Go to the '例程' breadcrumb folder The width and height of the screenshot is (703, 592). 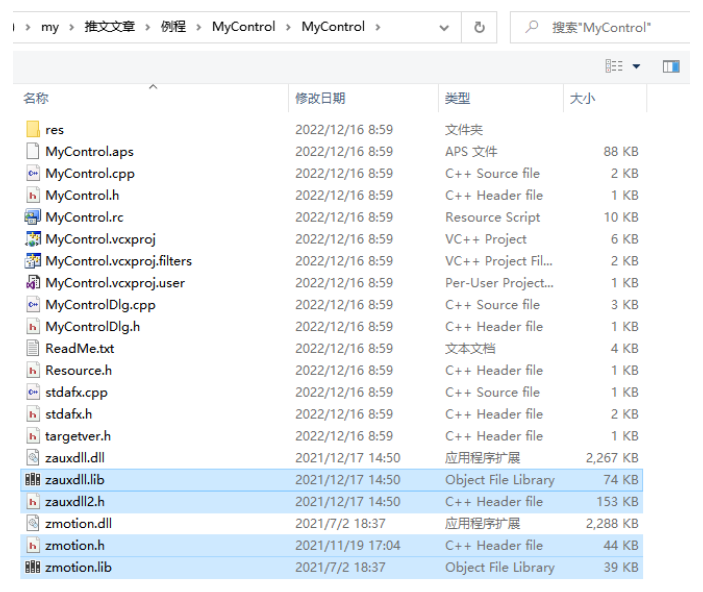[173, 27]
